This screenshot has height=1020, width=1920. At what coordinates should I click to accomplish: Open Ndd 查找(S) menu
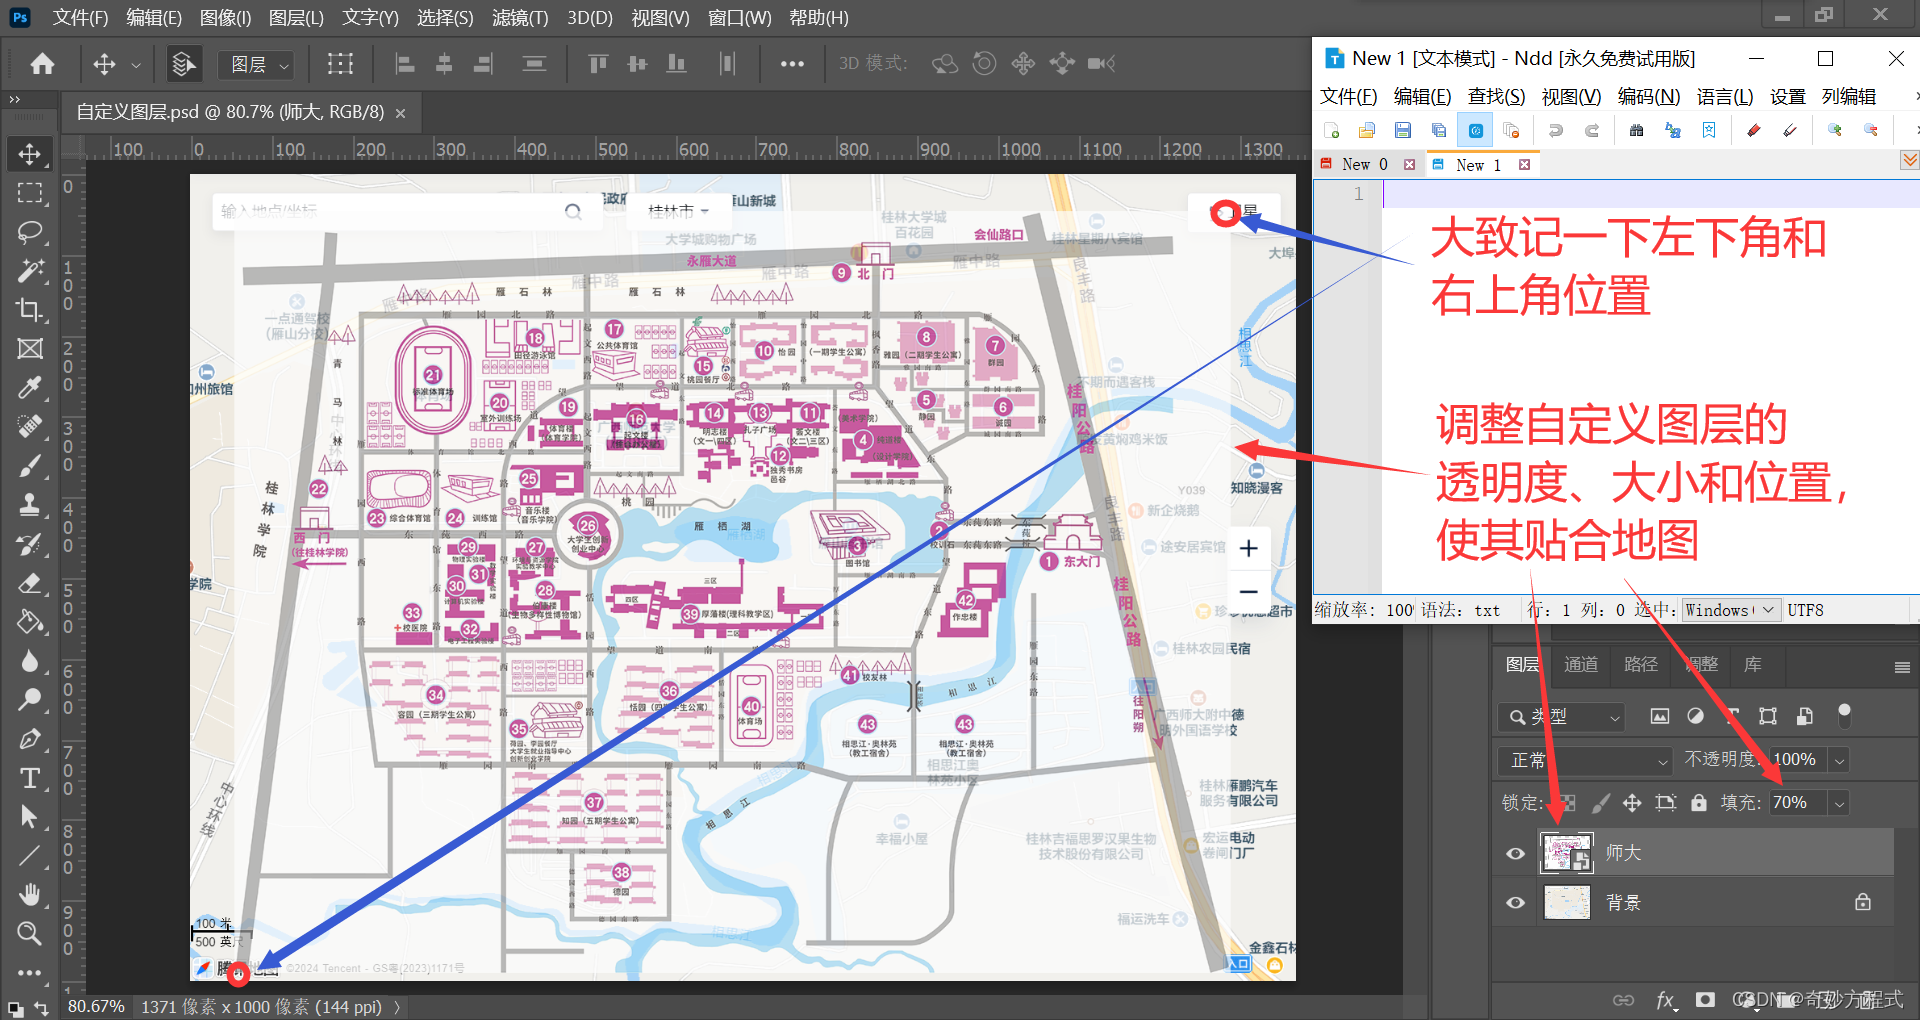(1496, 96)
